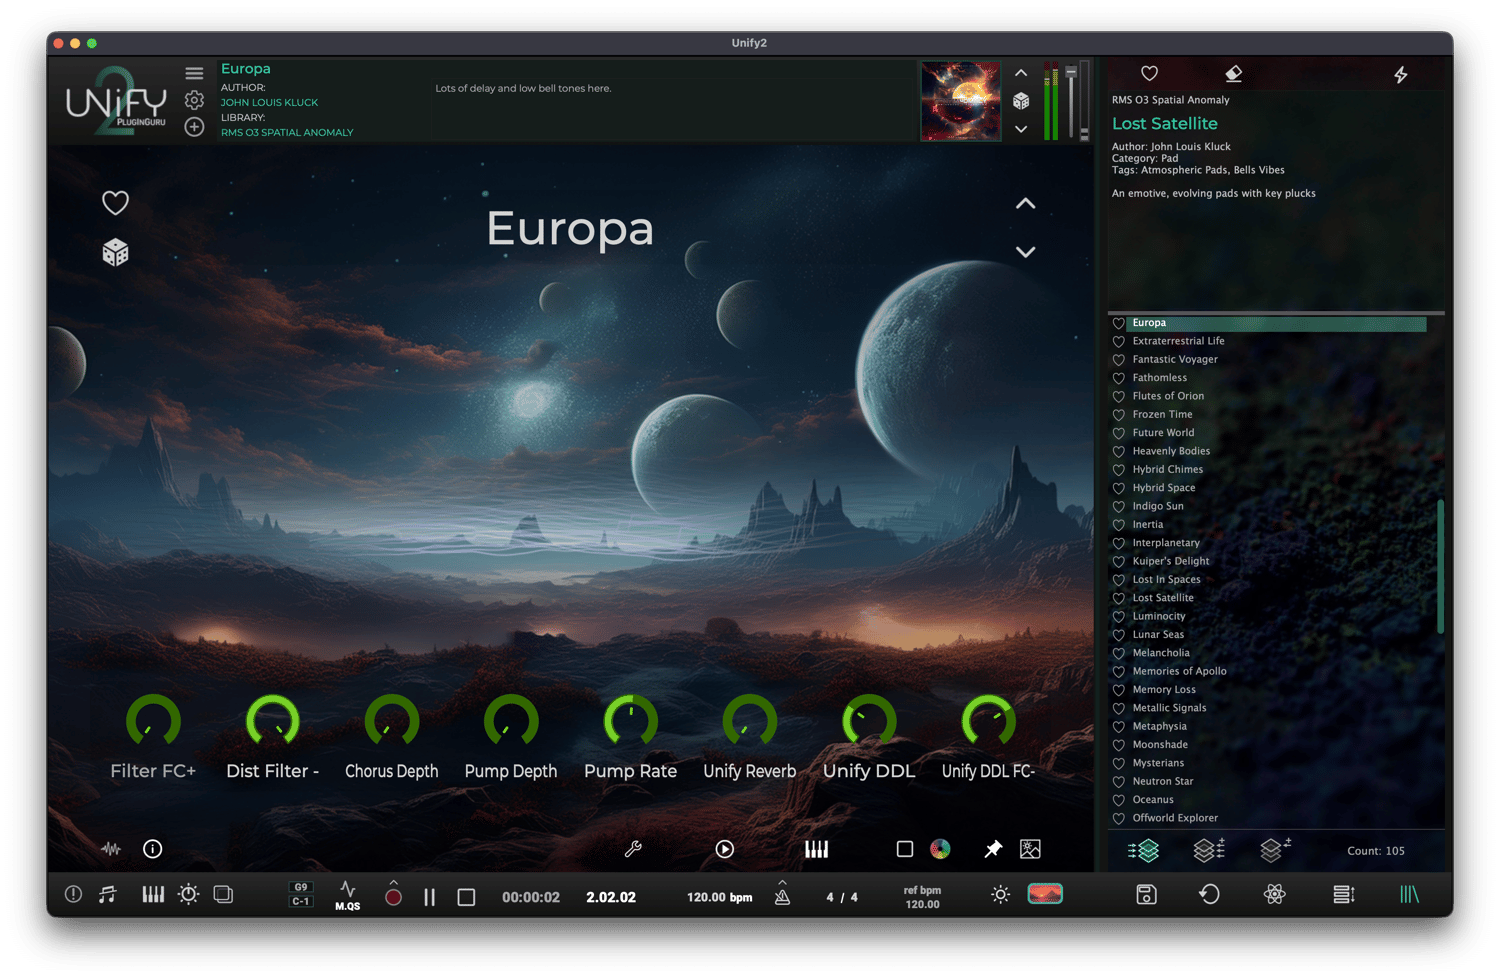Open the color wheel icon
The height and width of the screenshot is (979, 1500).
(x=940, y=849)
